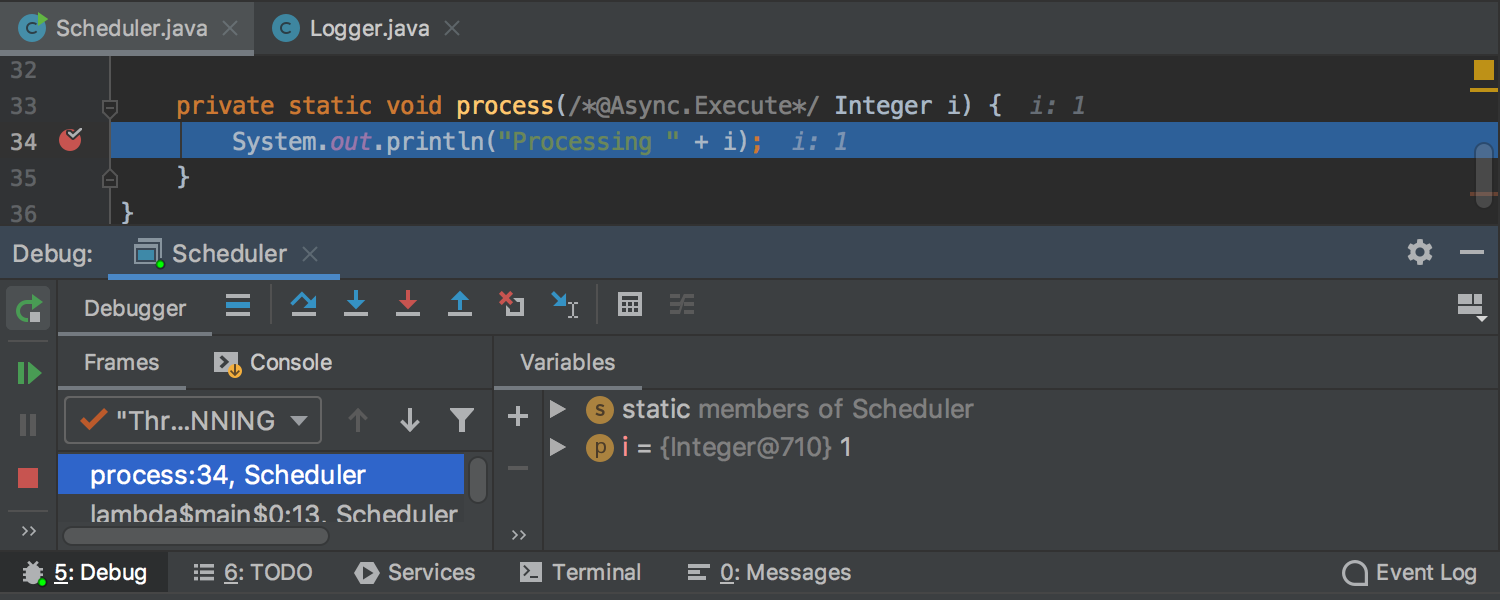Click the Step Into icon
1500x600 pixels.
356,305
